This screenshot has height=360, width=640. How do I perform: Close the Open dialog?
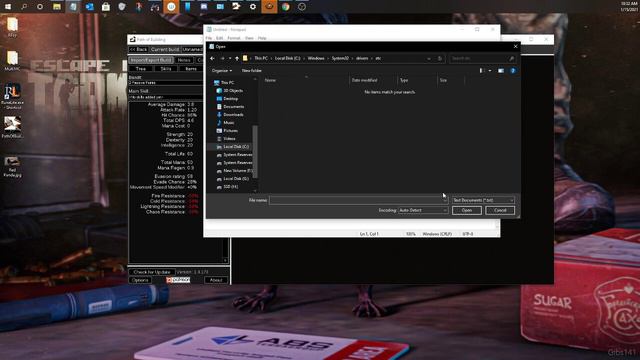tap(516, 47)
